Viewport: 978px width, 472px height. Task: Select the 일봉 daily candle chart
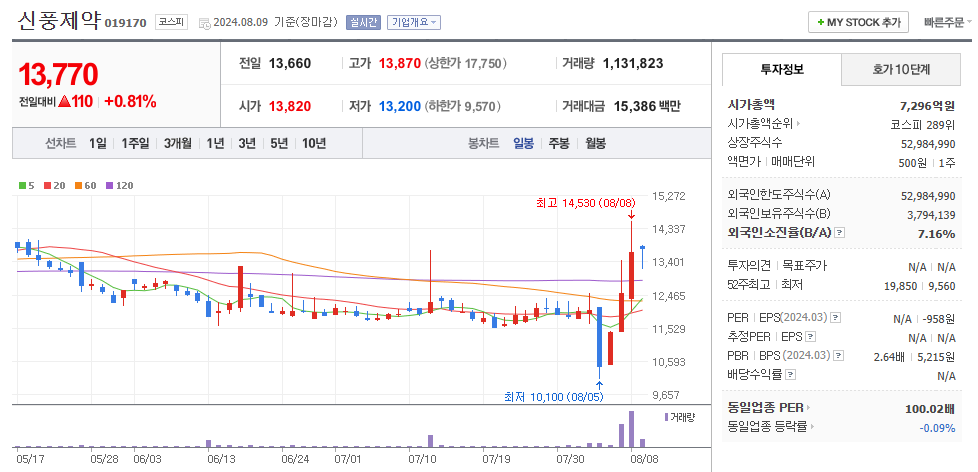[x=523, y=143]
